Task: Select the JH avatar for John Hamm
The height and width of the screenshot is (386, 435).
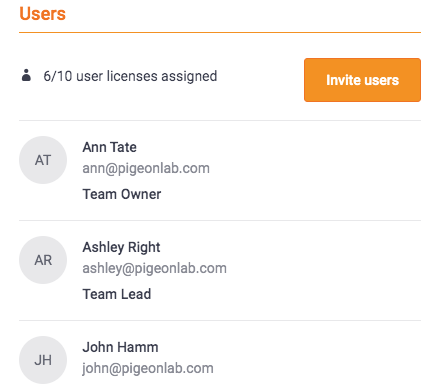Action: (43, 360)
